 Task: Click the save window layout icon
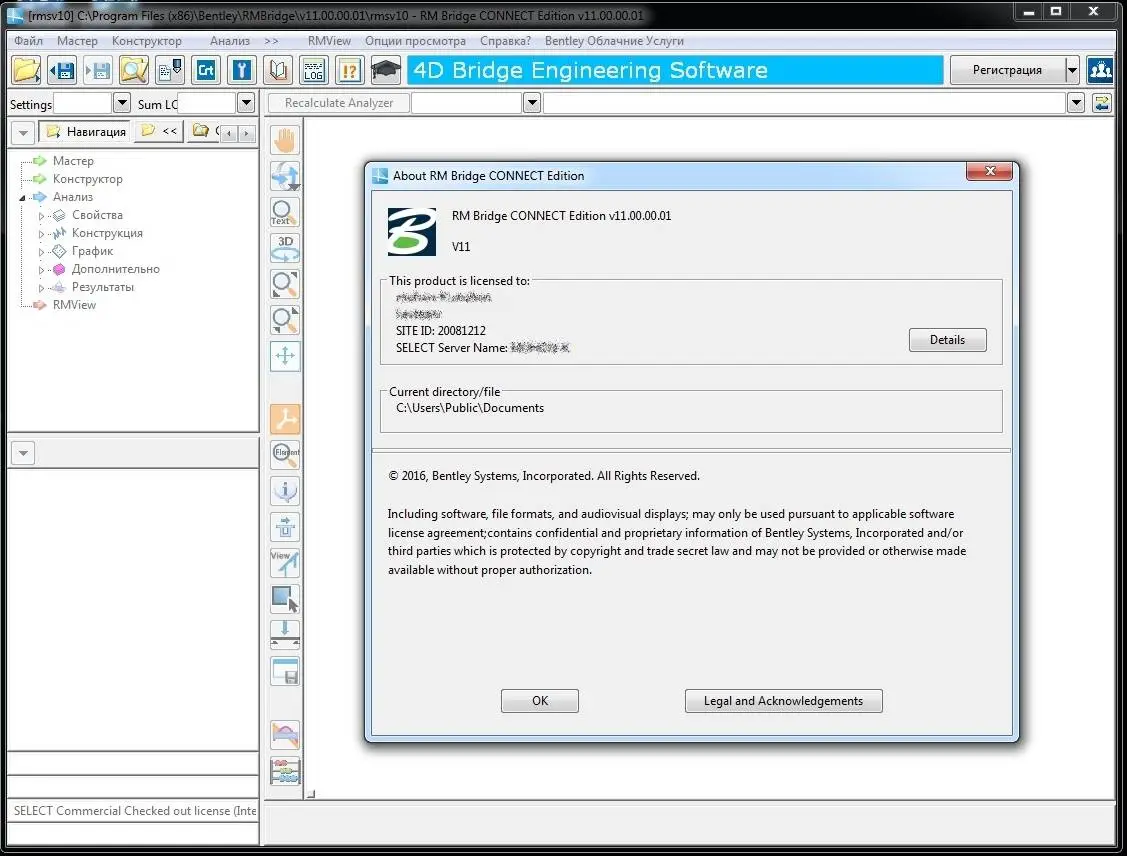pos(285,671)
